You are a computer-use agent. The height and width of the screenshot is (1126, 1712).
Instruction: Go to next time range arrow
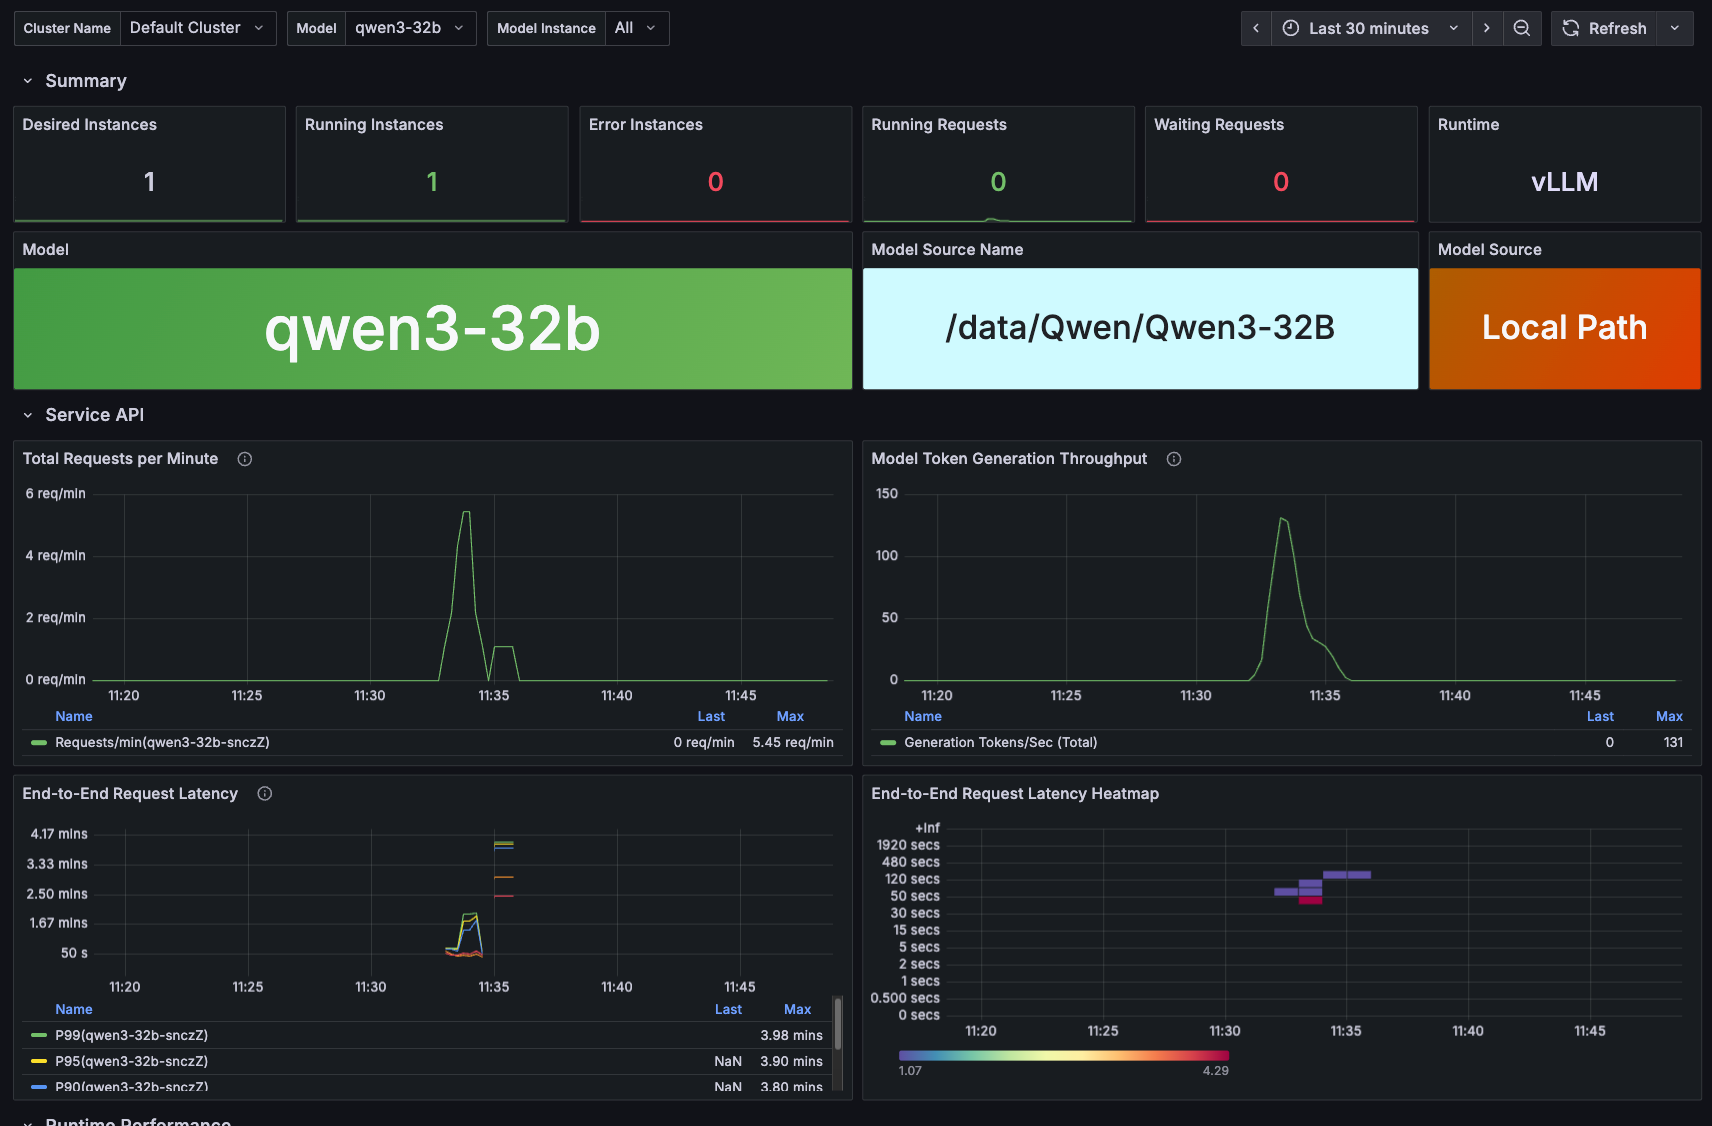click(x=1487, y=28)
